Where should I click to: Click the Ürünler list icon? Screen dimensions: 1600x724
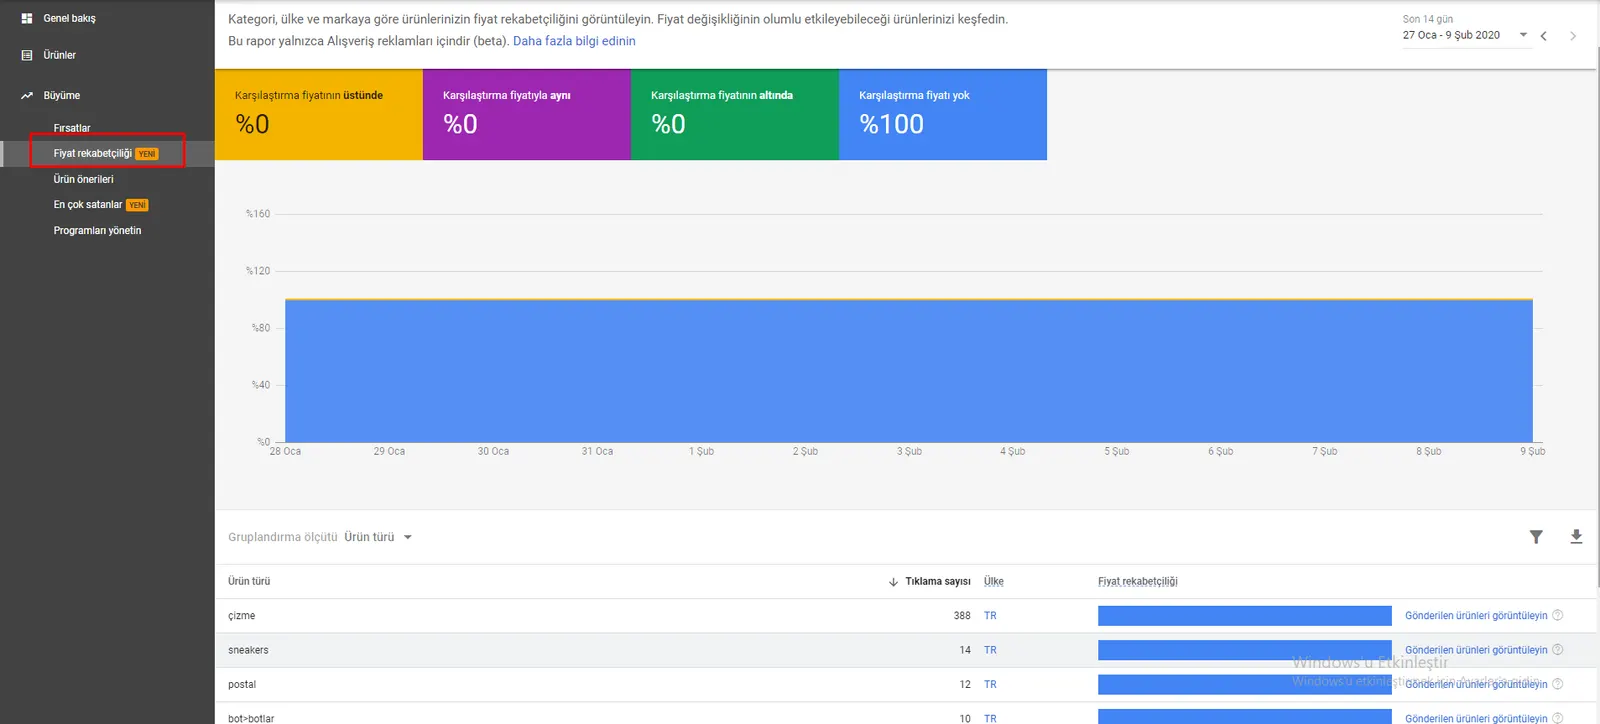(27, 55)
